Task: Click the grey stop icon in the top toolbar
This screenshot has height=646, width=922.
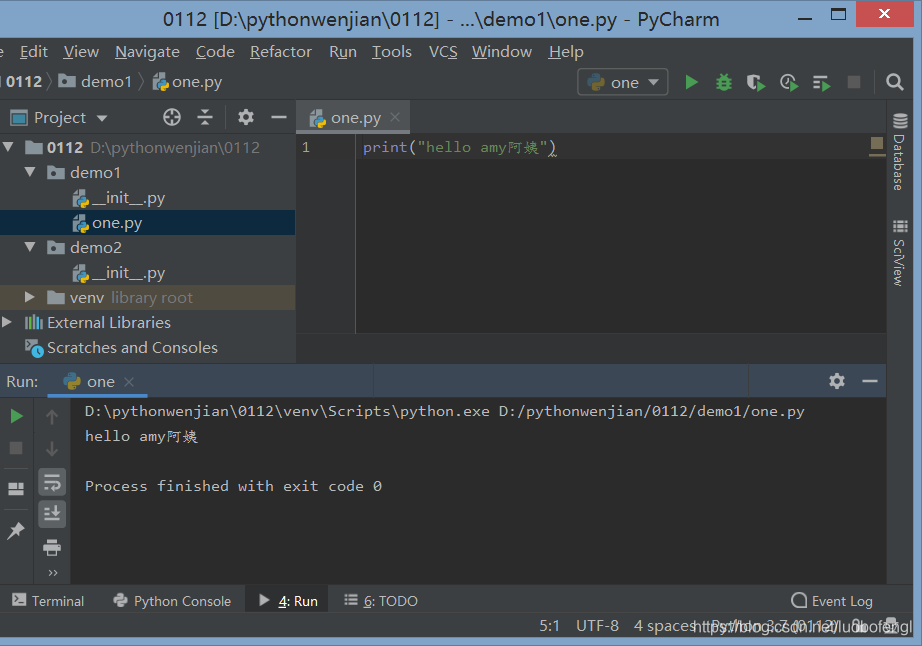Action: tap(854, 82)
